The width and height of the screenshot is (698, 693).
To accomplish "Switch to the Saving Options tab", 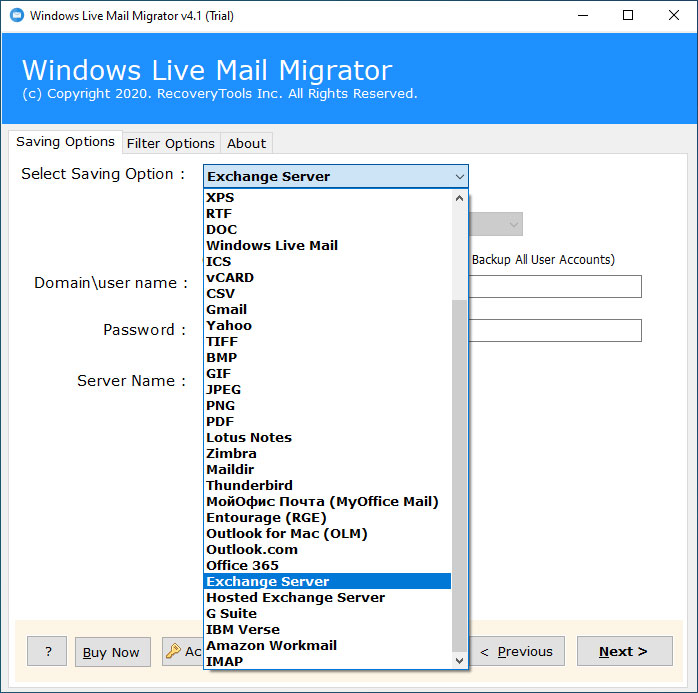I will point(65,142).
